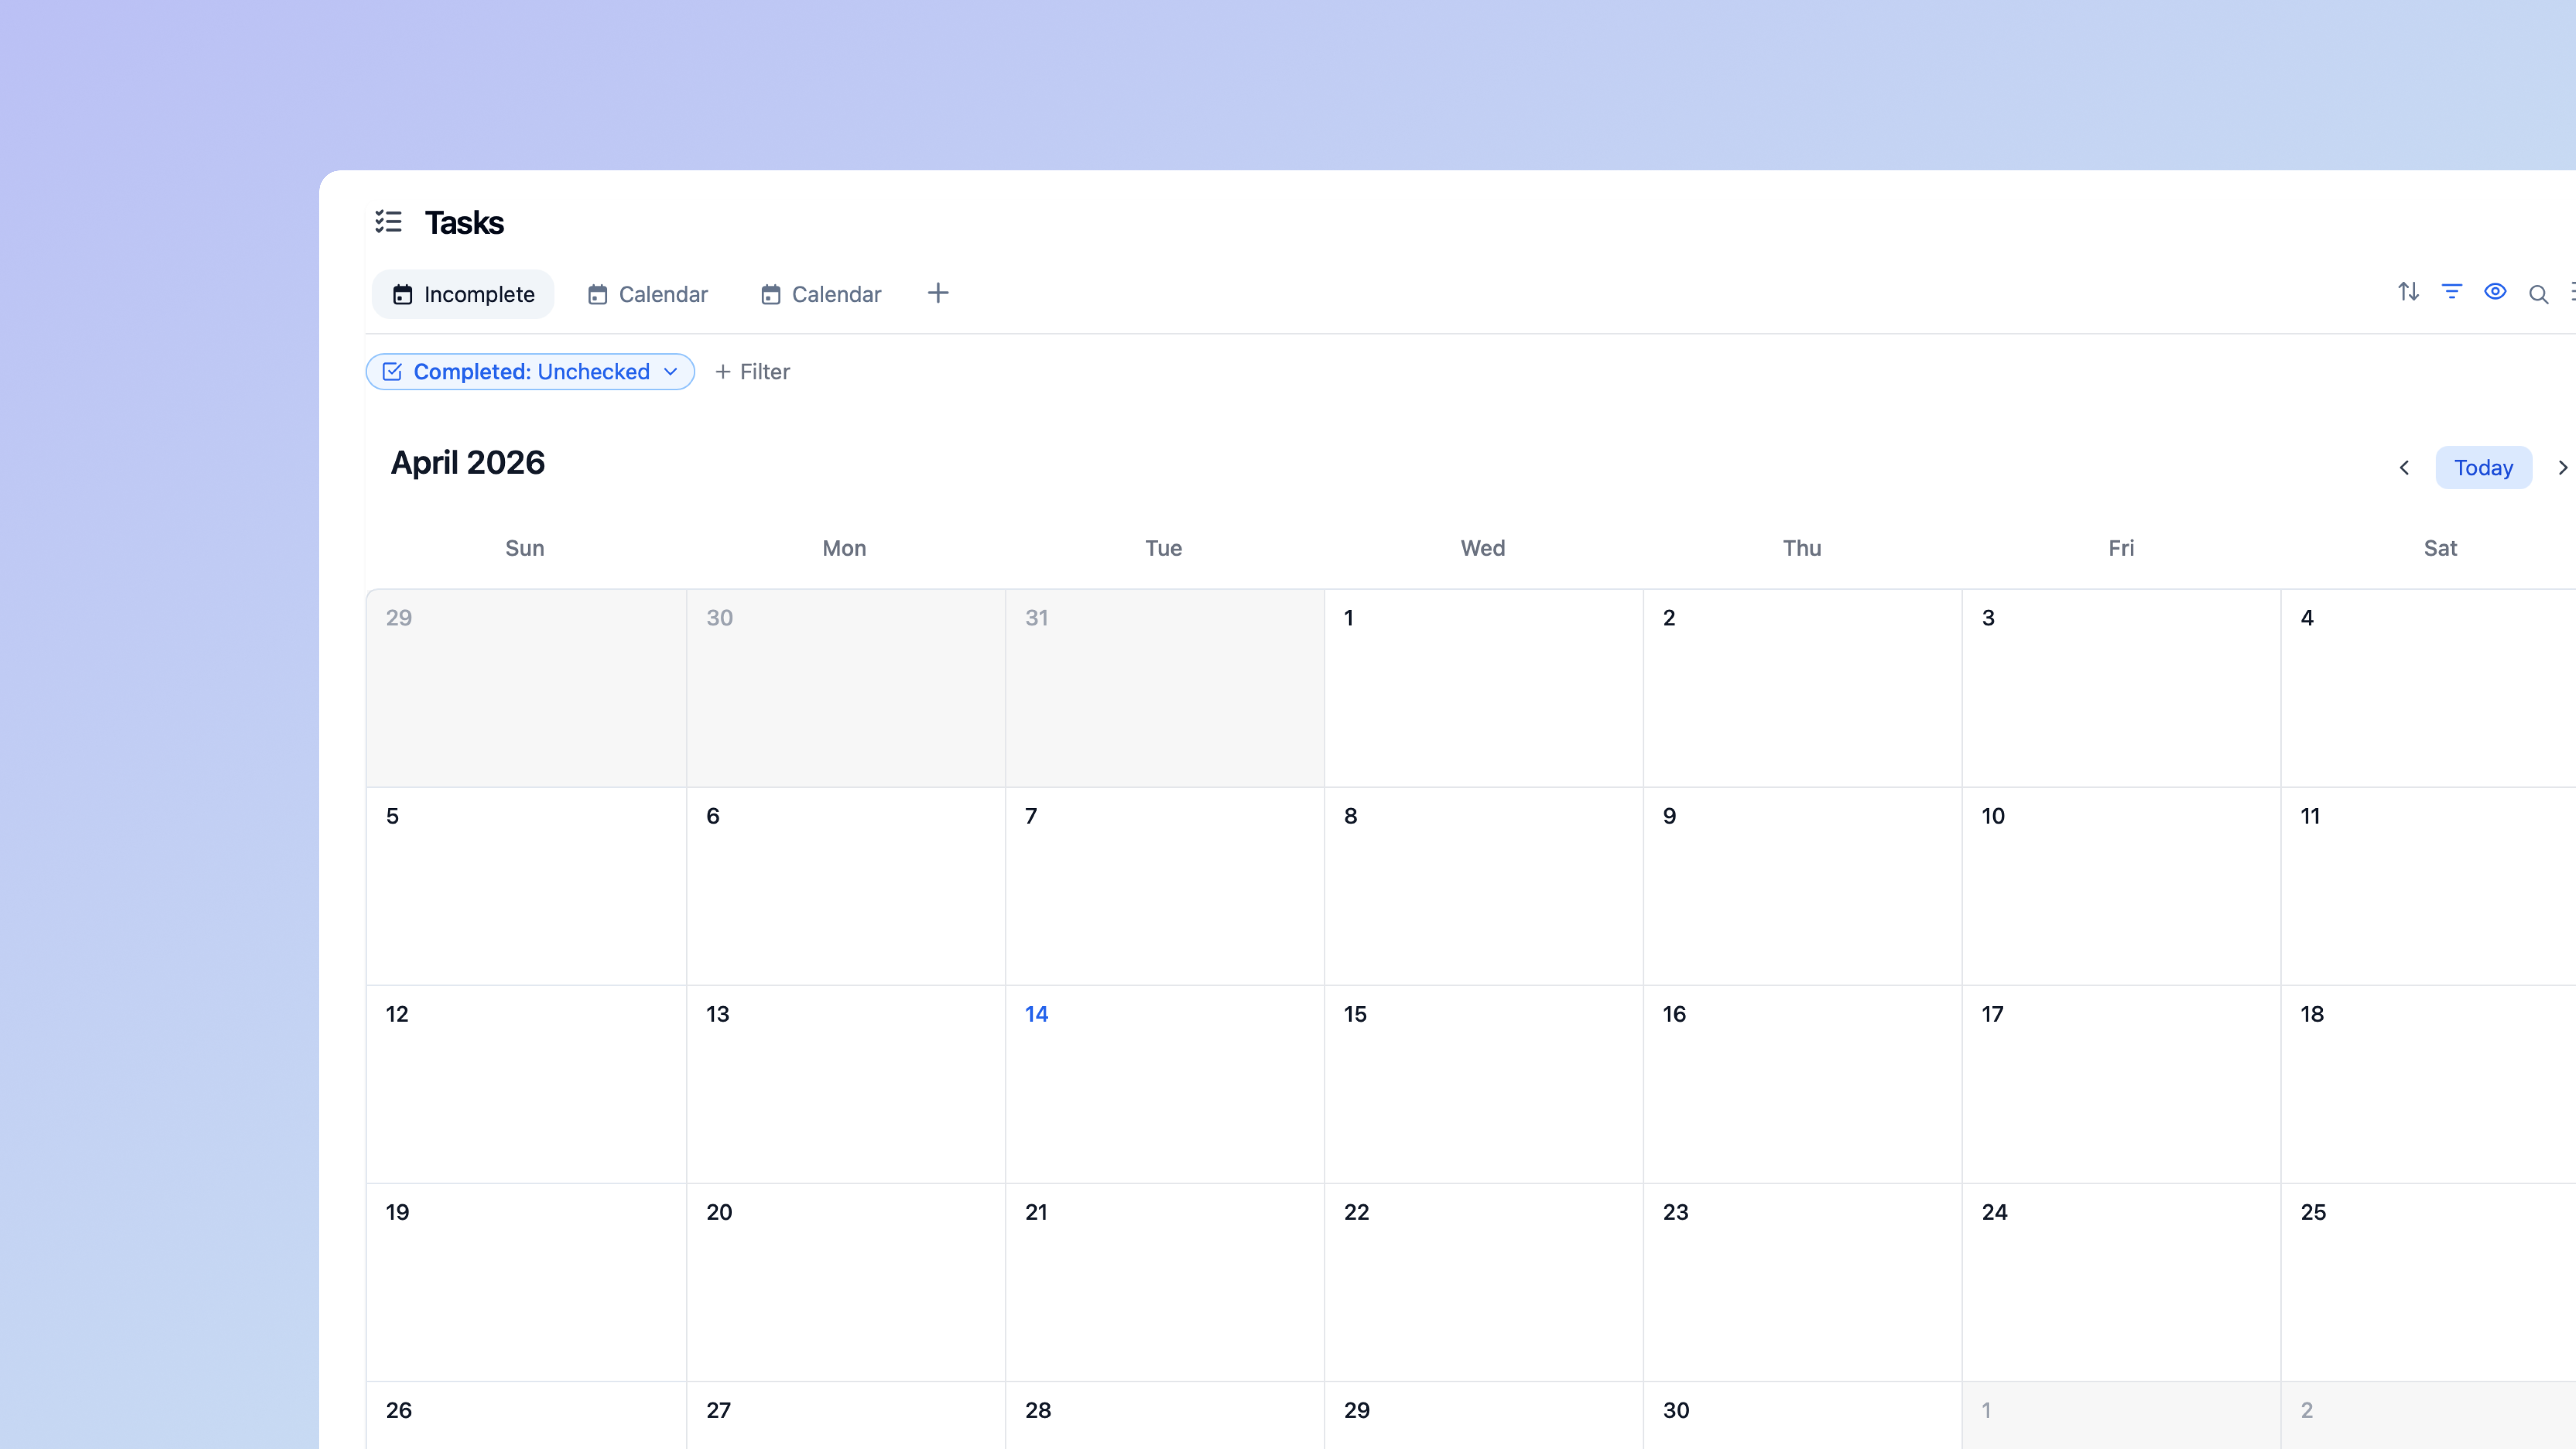Toggle the eye visibility icon

pyautogui.click(x=2495, y=292)
